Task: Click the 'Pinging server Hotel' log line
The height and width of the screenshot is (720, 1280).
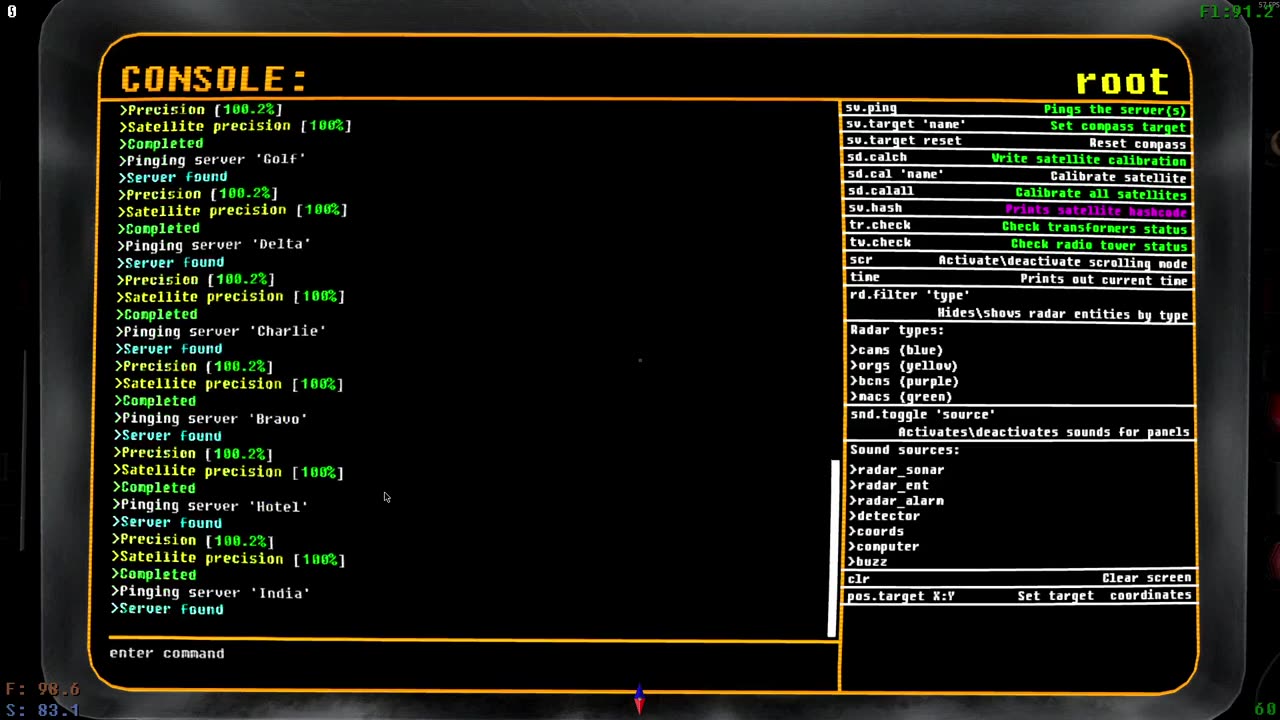Action: 211,506
